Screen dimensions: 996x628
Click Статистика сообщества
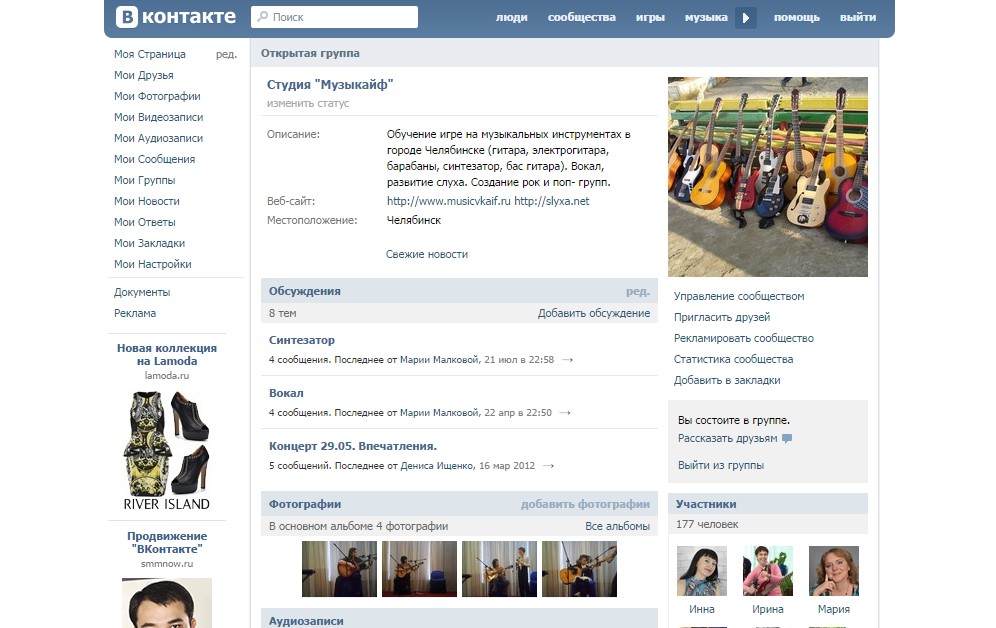[x=734, y=359]
